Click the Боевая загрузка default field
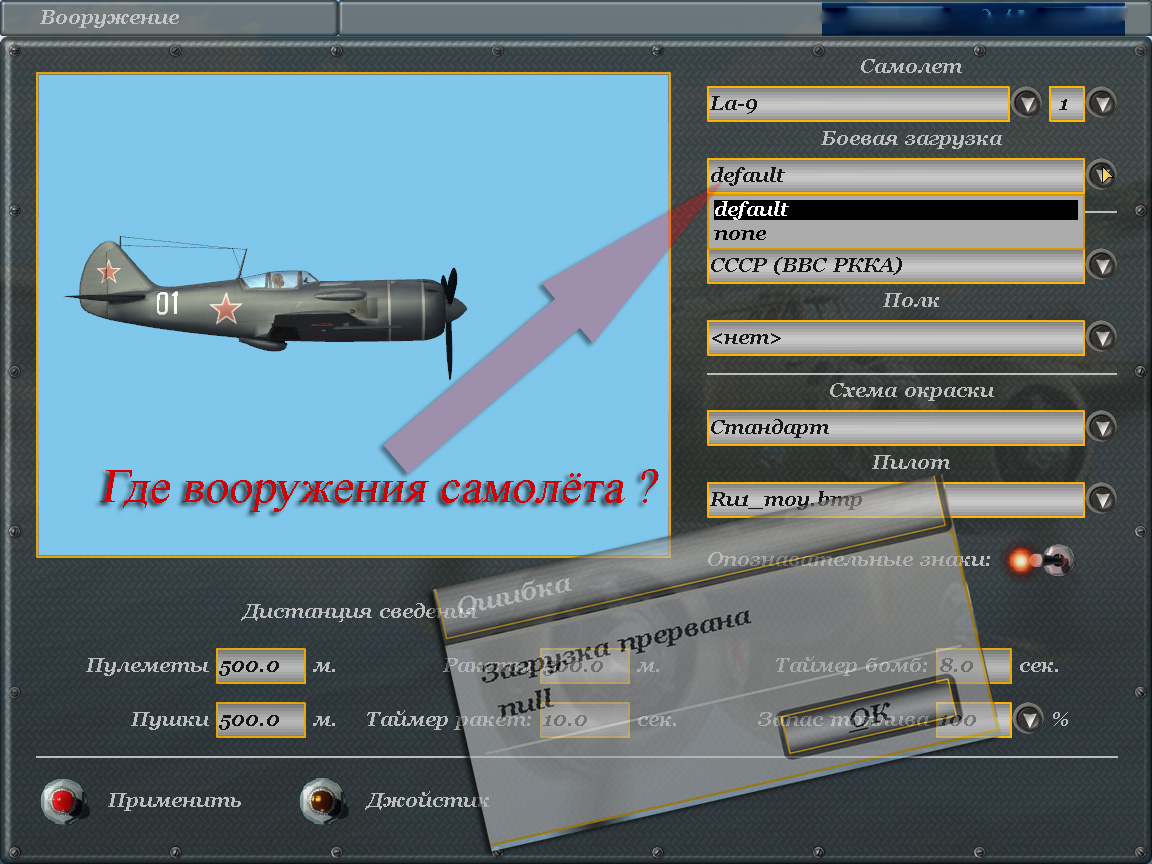The height and width of the screenshot is (864, 1152). (x=896, y=176)
